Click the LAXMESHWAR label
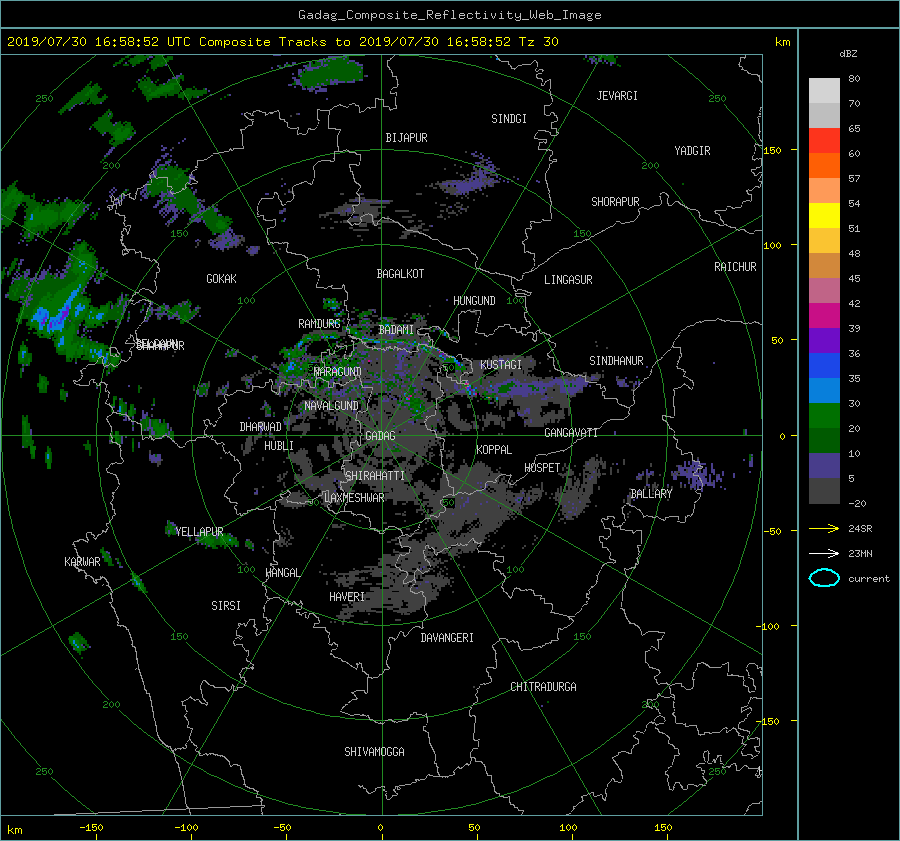This screenshot has width=900, height=841. [354, 498]
